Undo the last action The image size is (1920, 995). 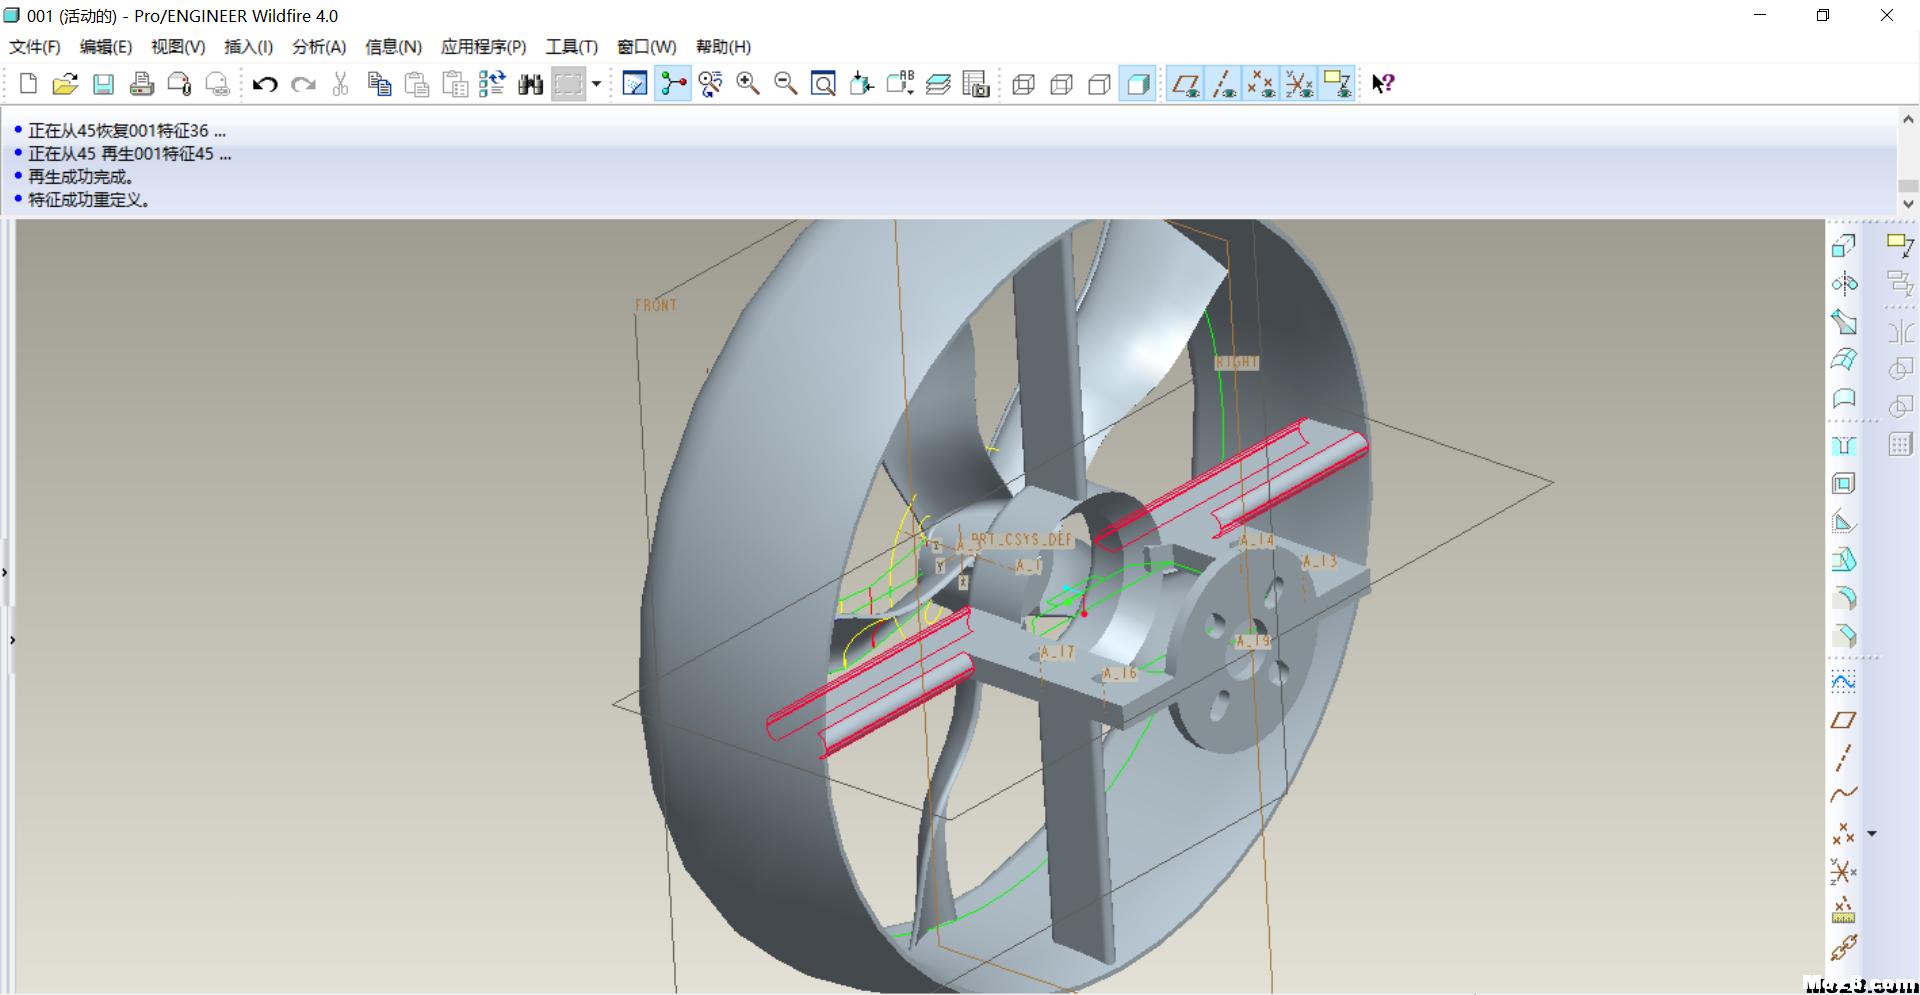[265, 84]
